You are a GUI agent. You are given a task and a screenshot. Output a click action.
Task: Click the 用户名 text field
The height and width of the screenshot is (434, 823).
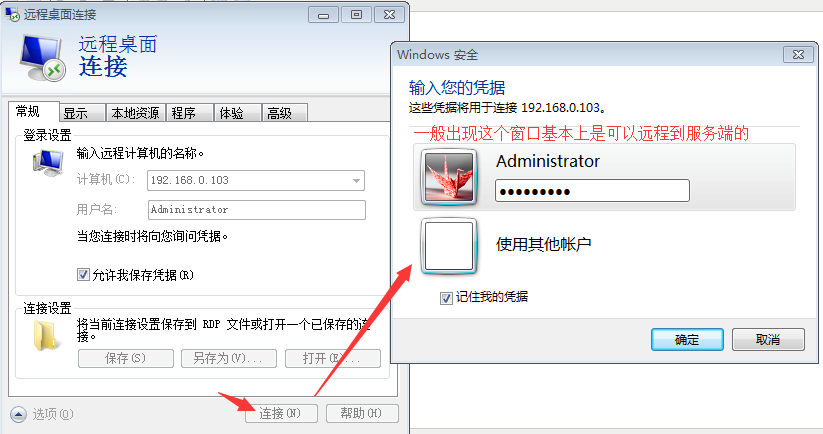pos(257,210)
